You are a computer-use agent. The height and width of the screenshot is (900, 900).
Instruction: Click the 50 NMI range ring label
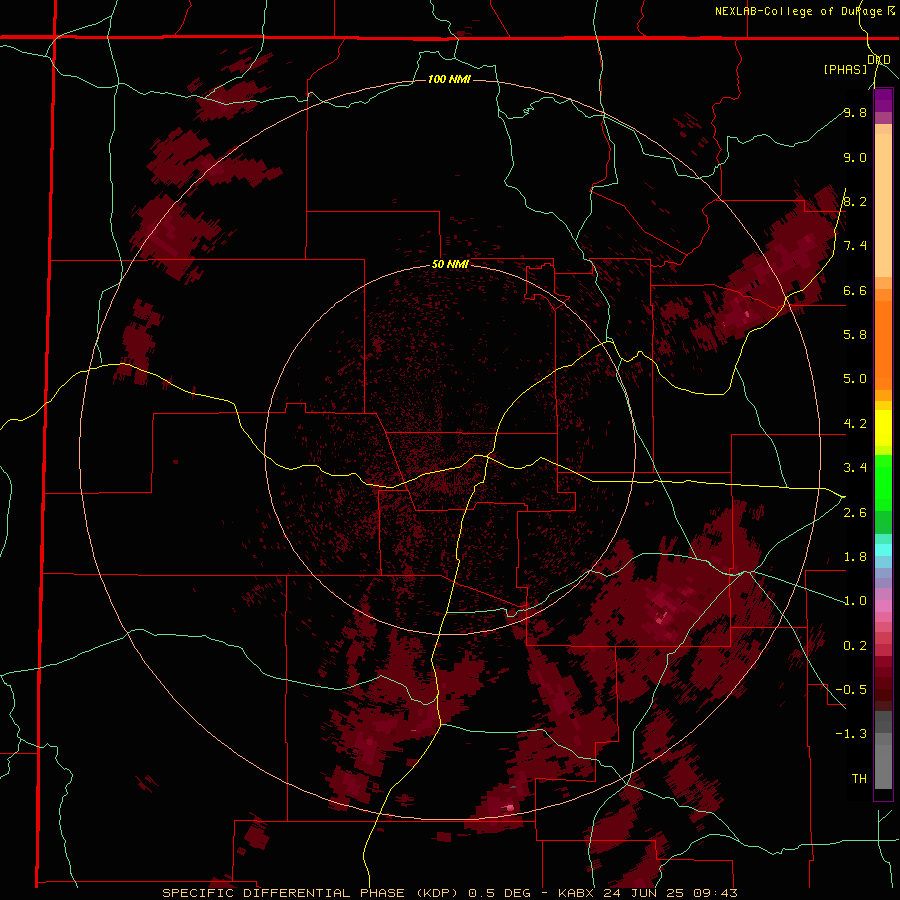[x=450, y=264]
